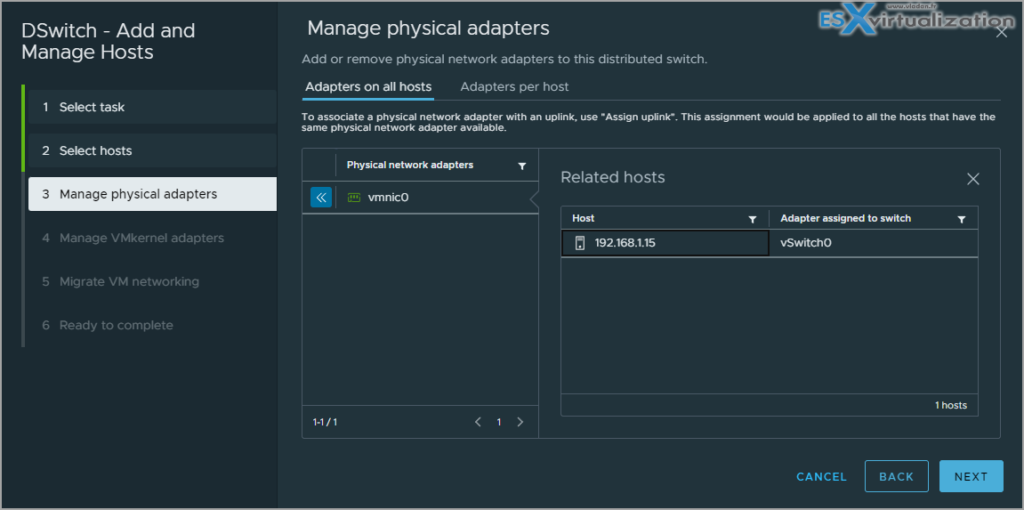
Task: Click the vSwitch0 cell in Related hosts
Action: (x=806, y=243)
